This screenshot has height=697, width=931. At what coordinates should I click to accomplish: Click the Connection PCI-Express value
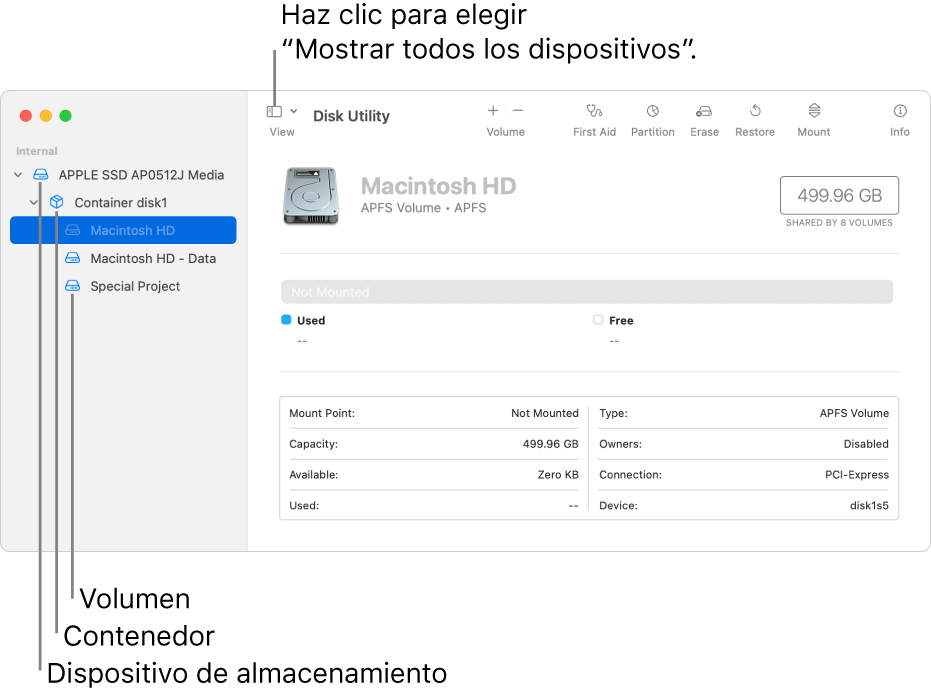pyautogui.click(x=856, y=475)
